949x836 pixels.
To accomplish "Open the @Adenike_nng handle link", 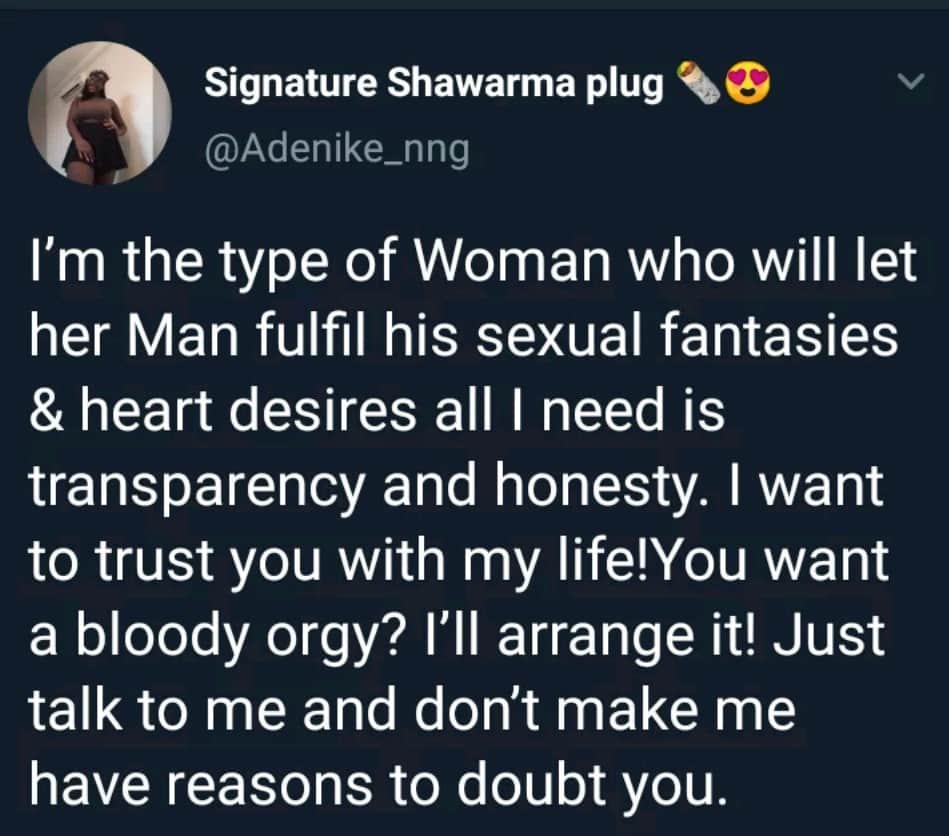I will click(x=338, y=148).
